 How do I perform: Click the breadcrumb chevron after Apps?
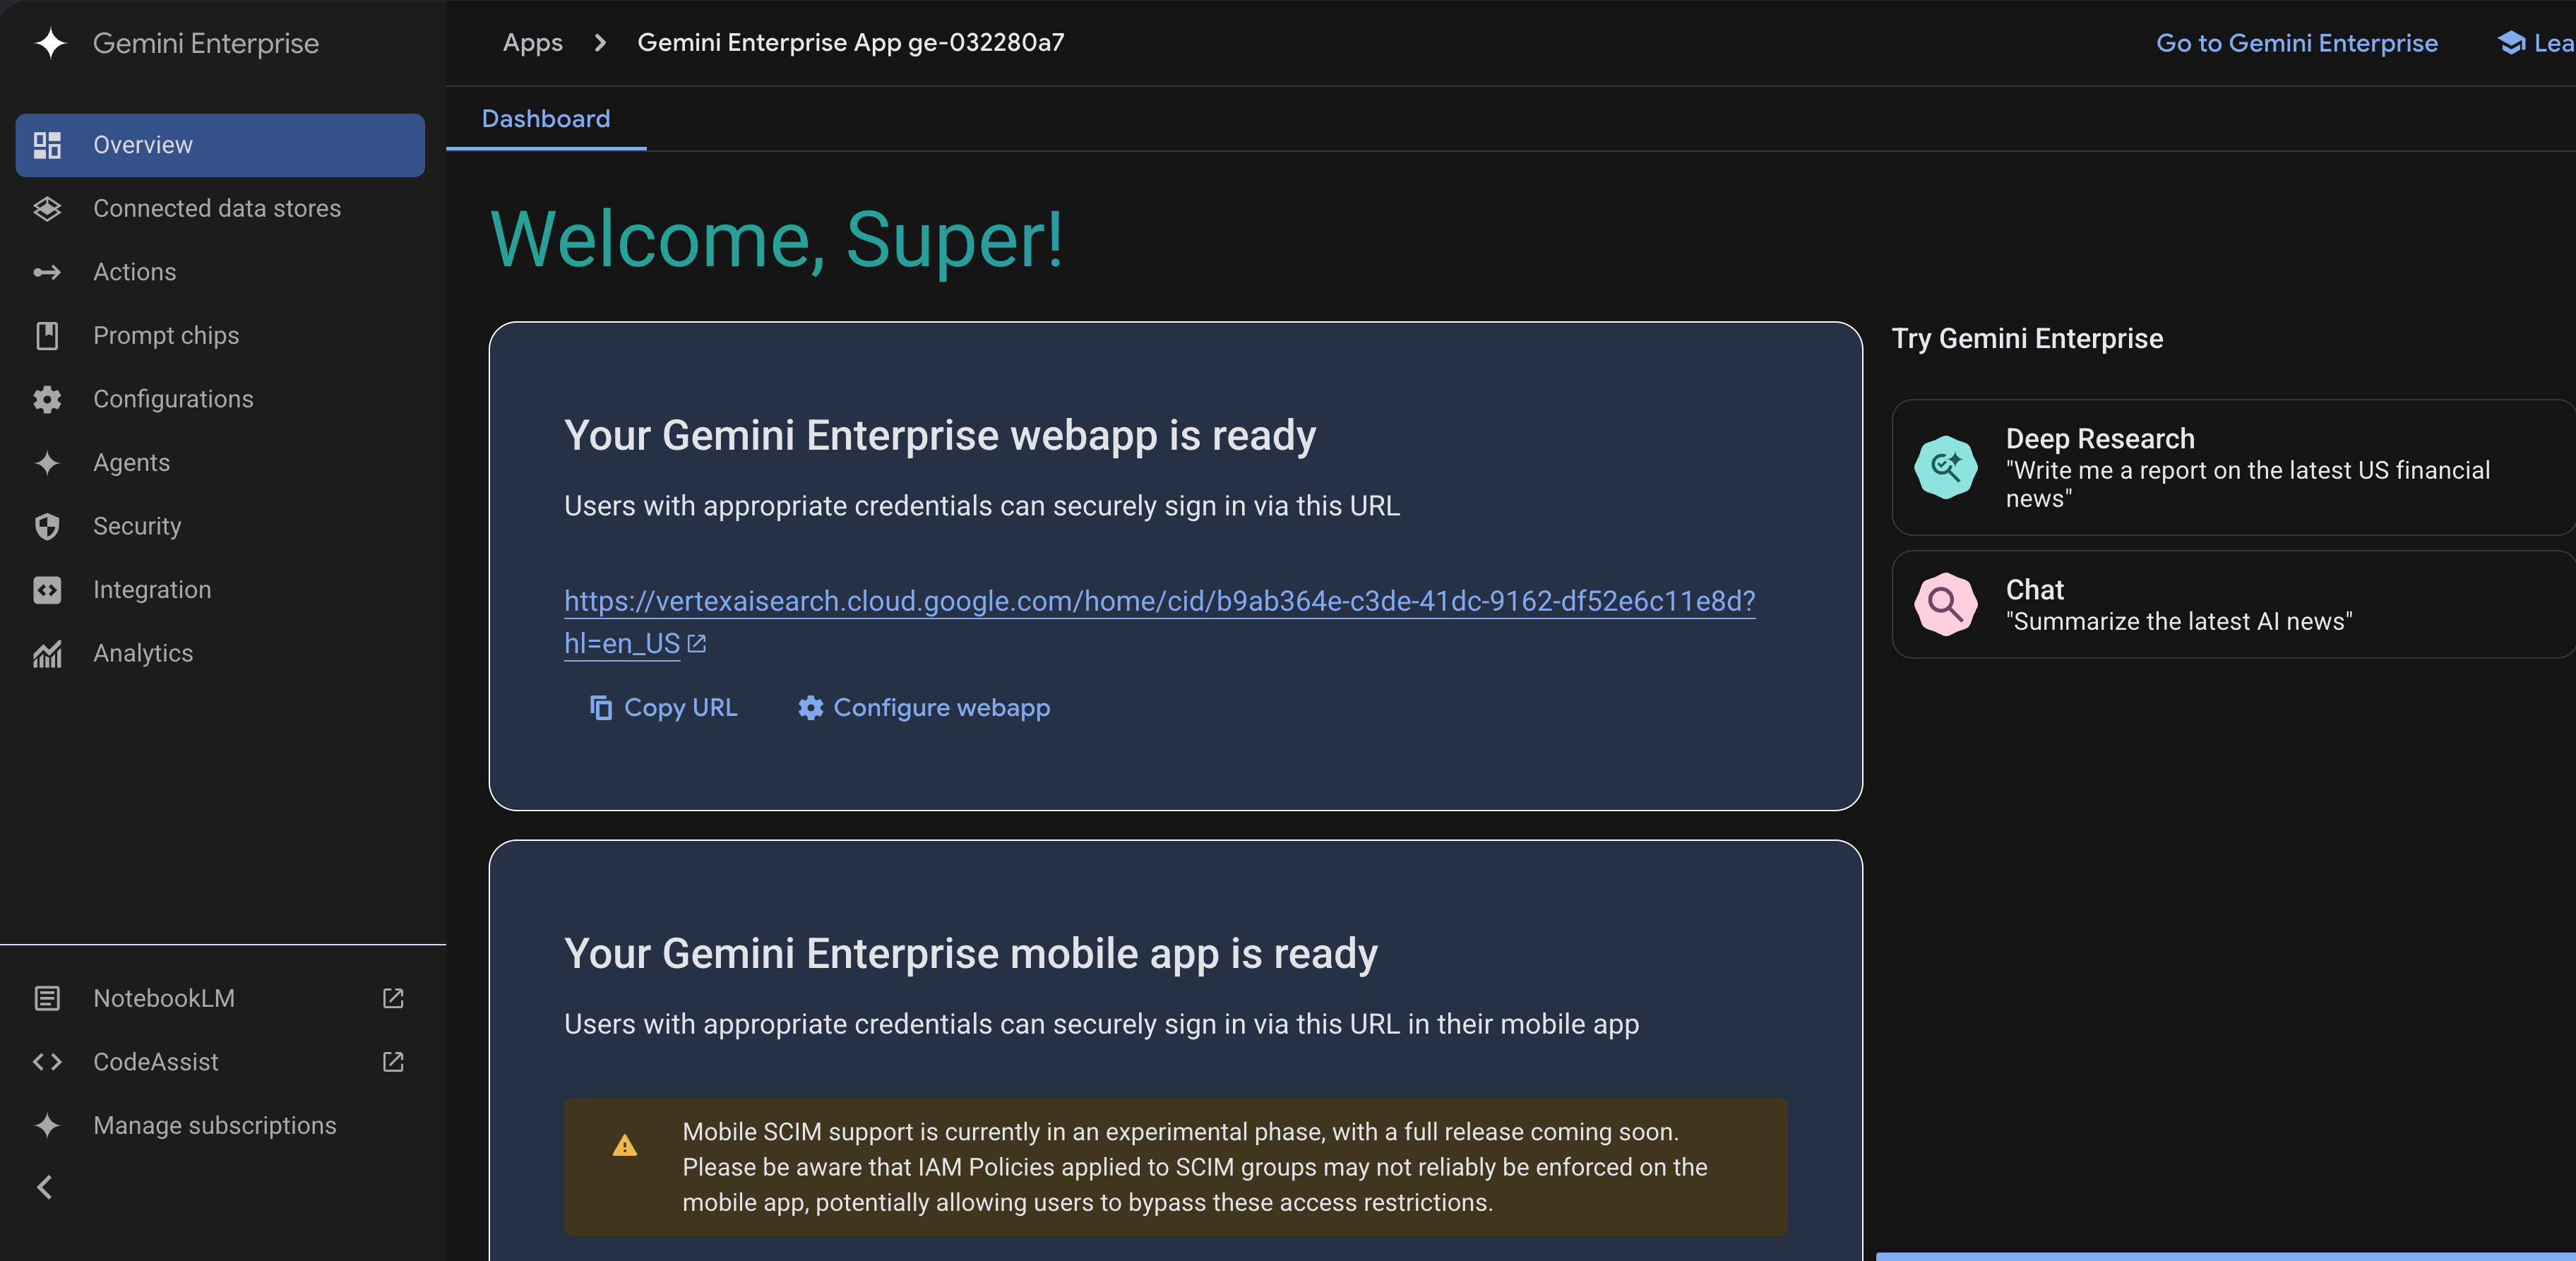(600, 43)
